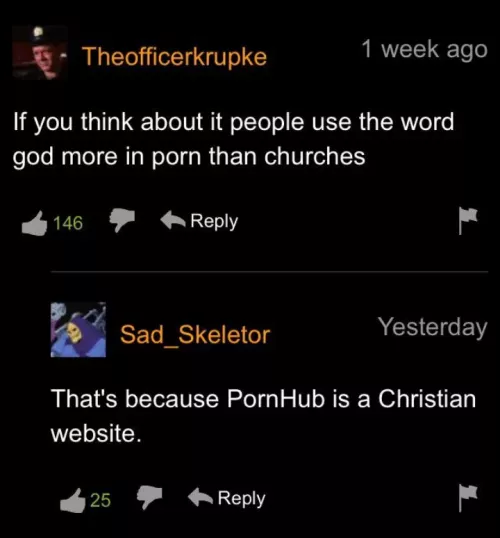Click the Reply text below the 25-like comment
Image resolution: width=500 pixels, height=538 pixels.
point(242,499)
